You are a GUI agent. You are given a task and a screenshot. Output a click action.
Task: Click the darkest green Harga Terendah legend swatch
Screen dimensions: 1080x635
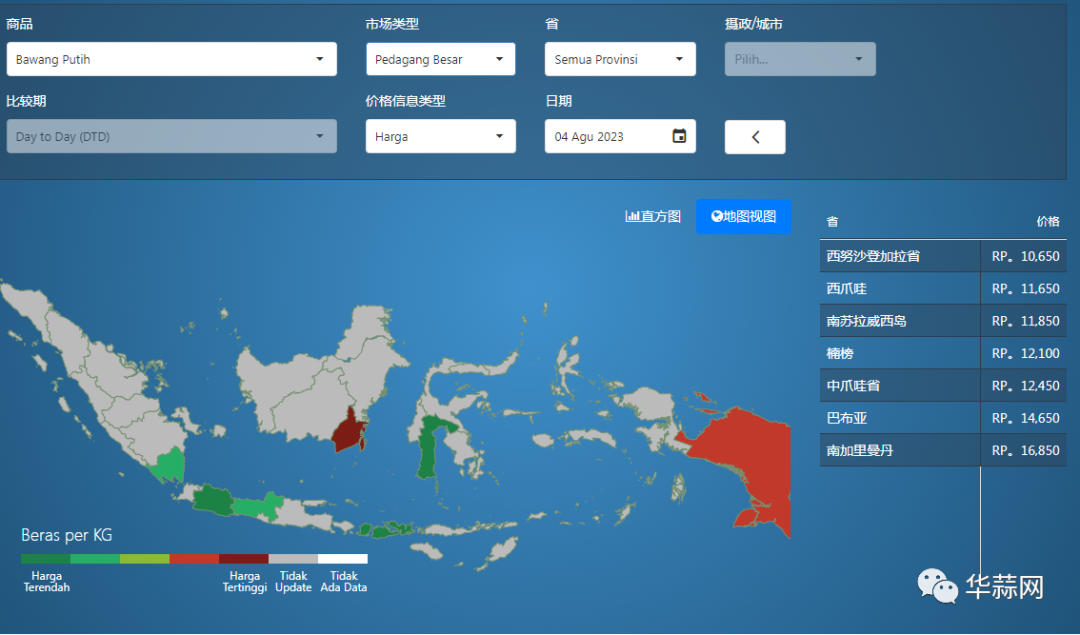pyautogui.click(x=45, y=559)
